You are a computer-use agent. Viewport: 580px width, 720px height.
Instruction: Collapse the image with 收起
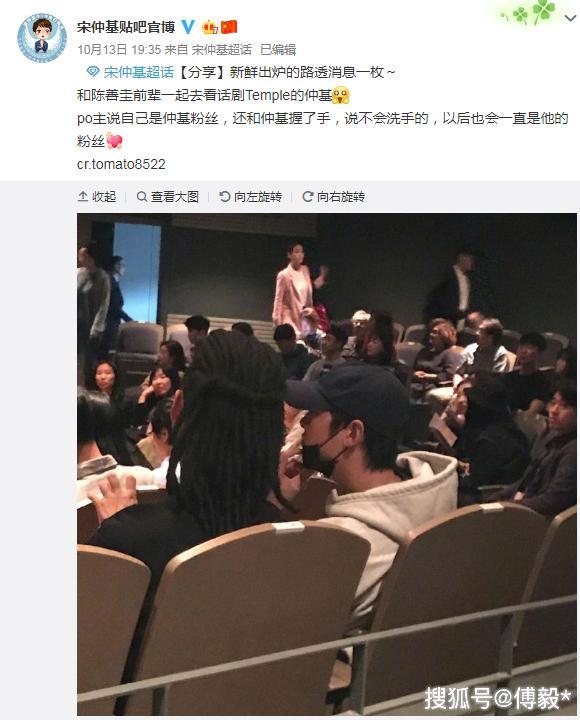pos(97,197)
